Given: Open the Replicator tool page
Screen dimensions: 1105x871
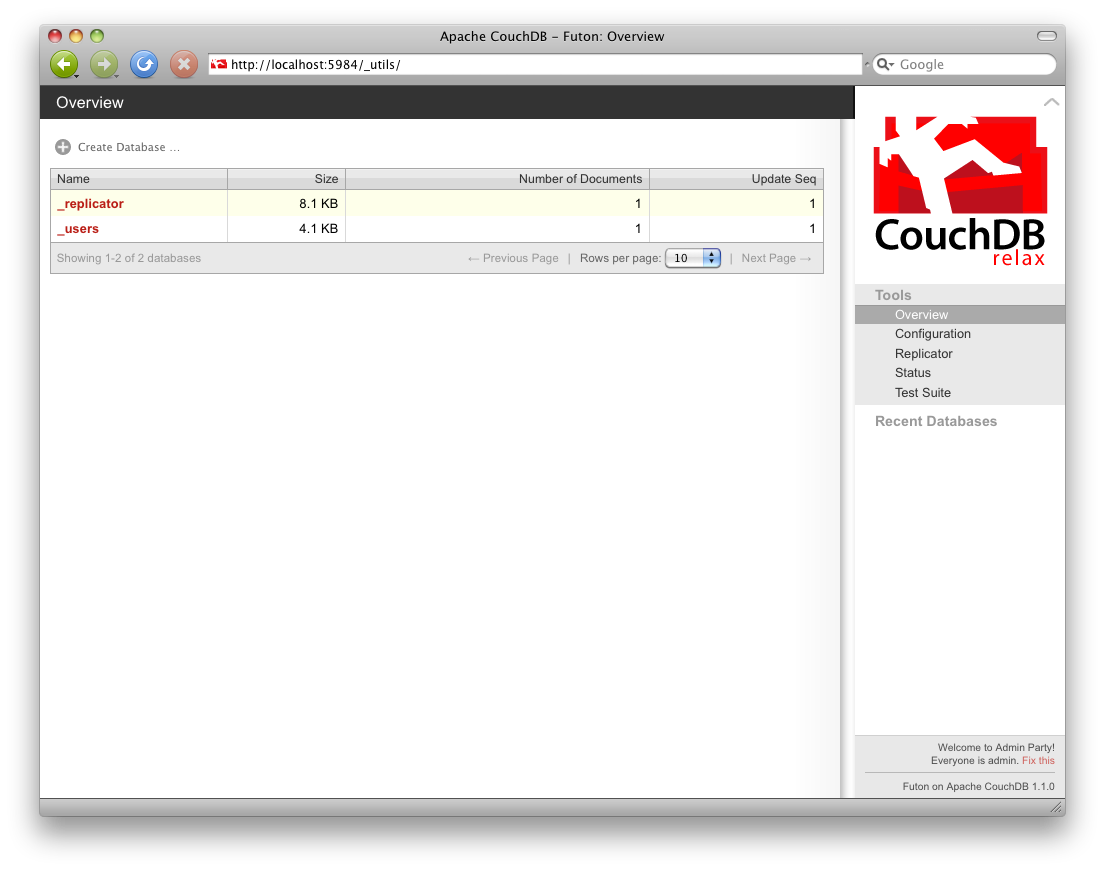Looking at the screenshot, I should (x=923, y=354).
